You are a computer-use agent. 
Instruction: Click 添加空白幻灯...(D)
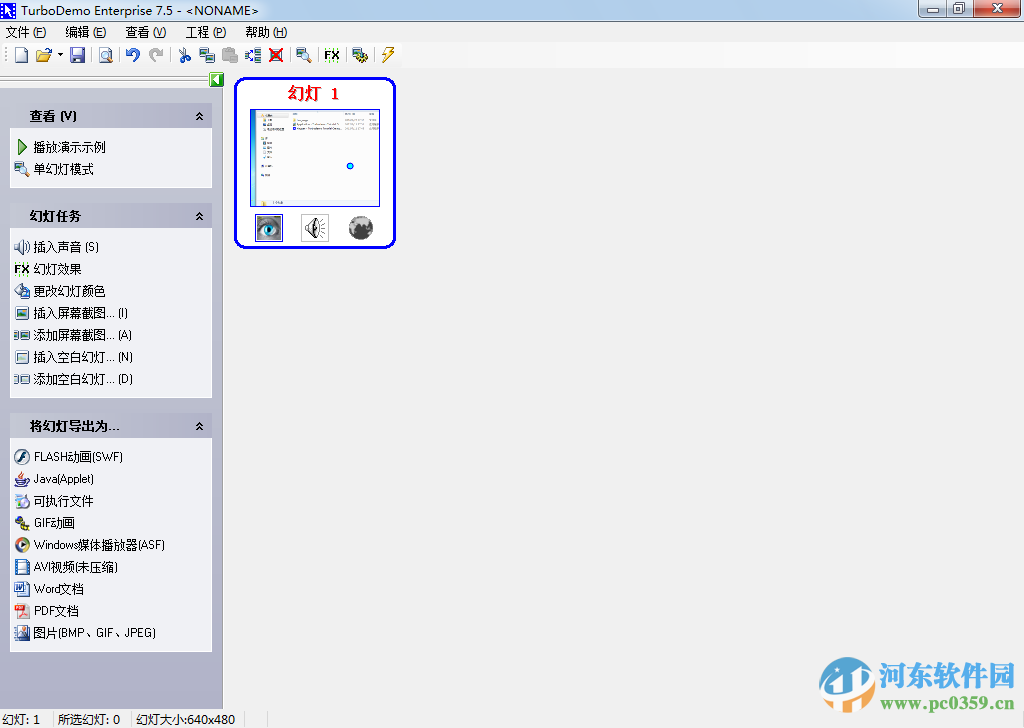point(74,379)
